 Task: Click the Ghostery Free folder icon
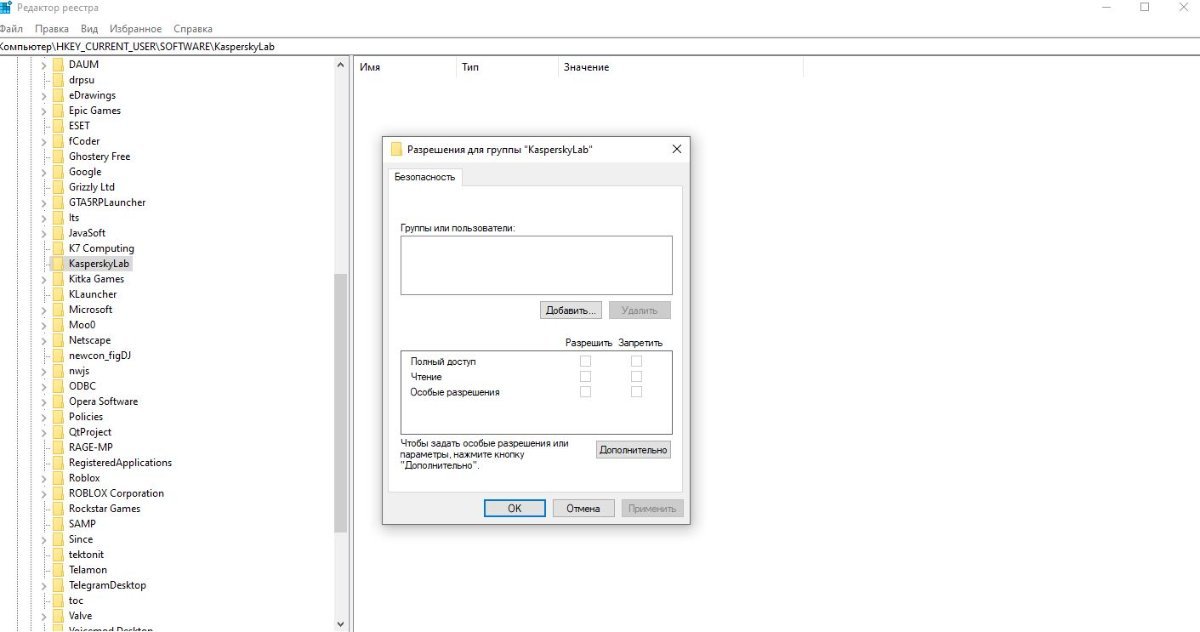pos(57,156)
